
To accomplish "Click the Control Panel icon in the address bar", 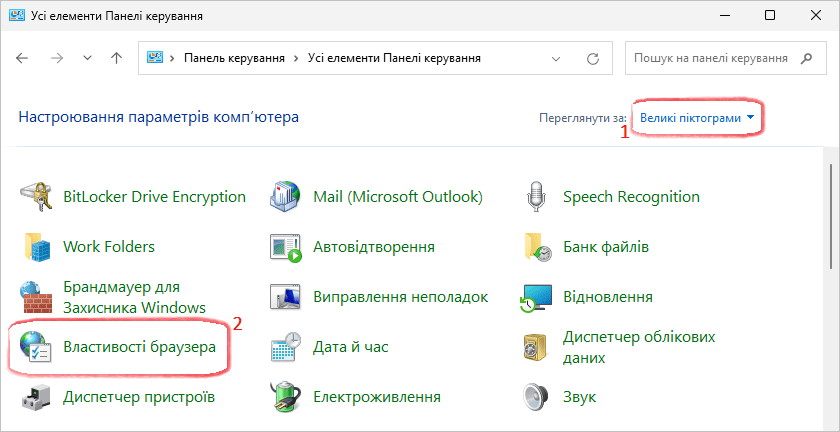I will pyautogui.click(x=155, y=58).
